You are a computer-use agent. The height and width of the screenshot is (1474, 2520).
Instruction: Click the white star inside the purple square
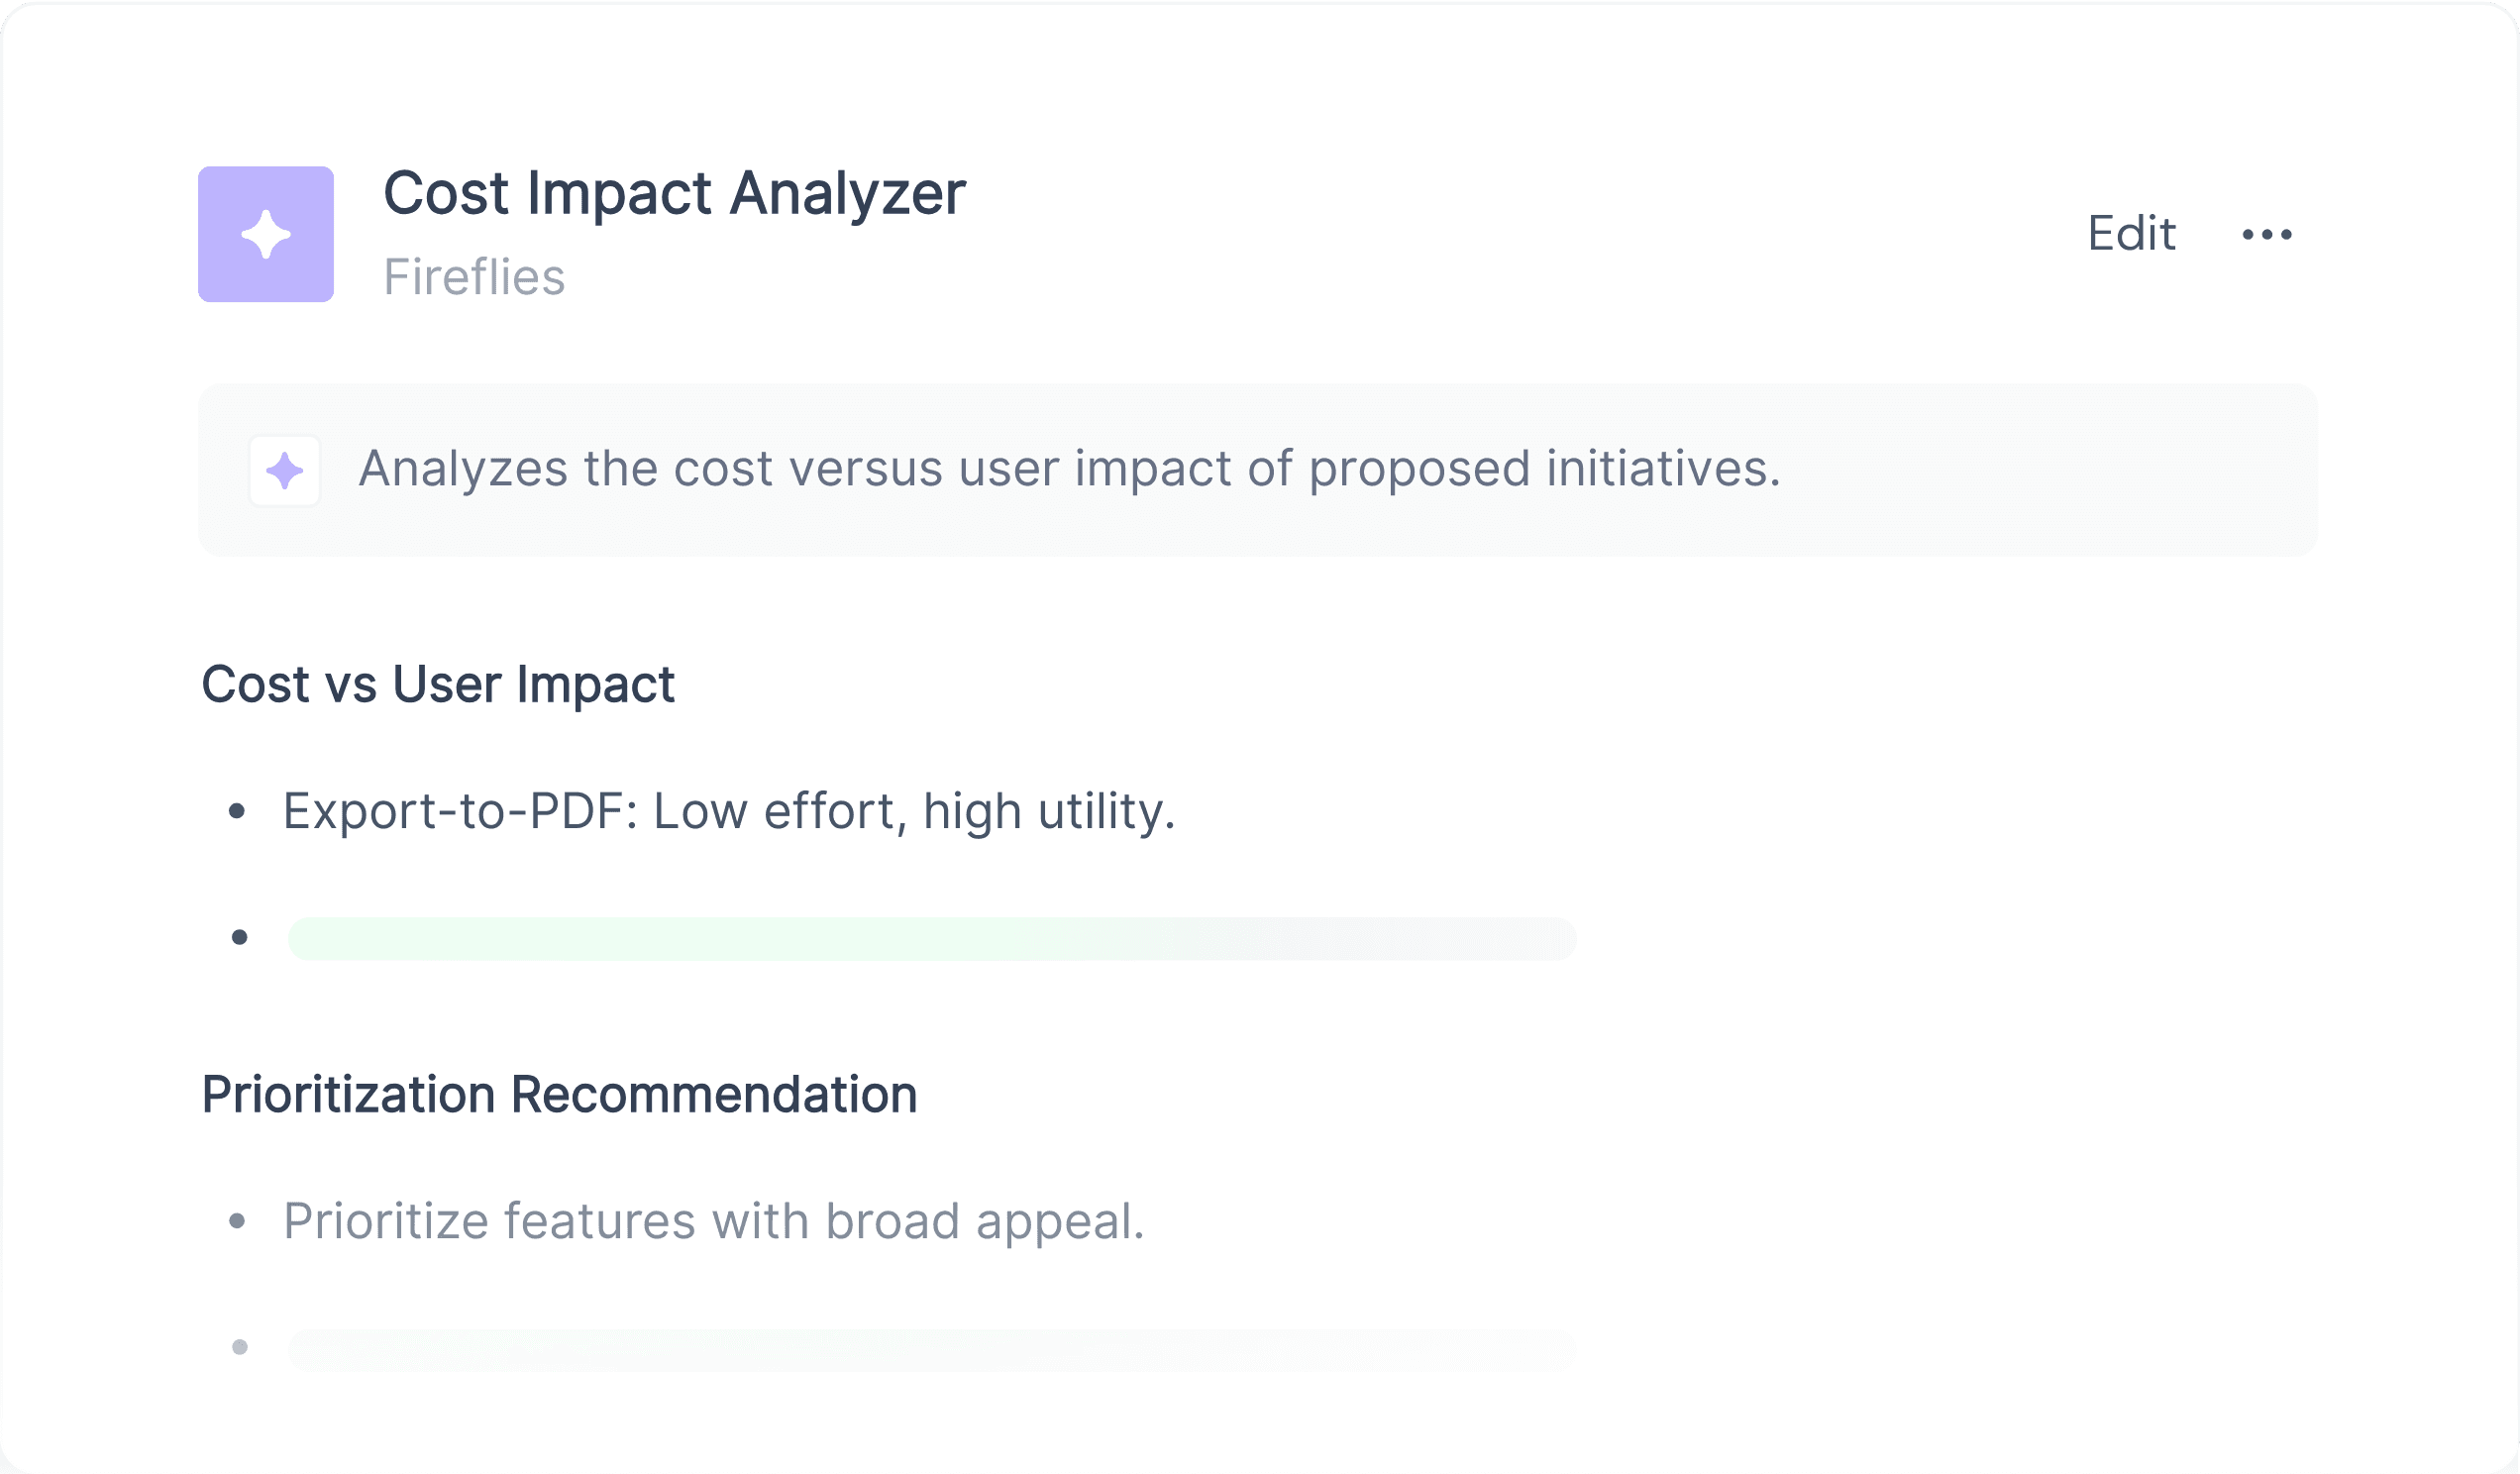(266, 234)
